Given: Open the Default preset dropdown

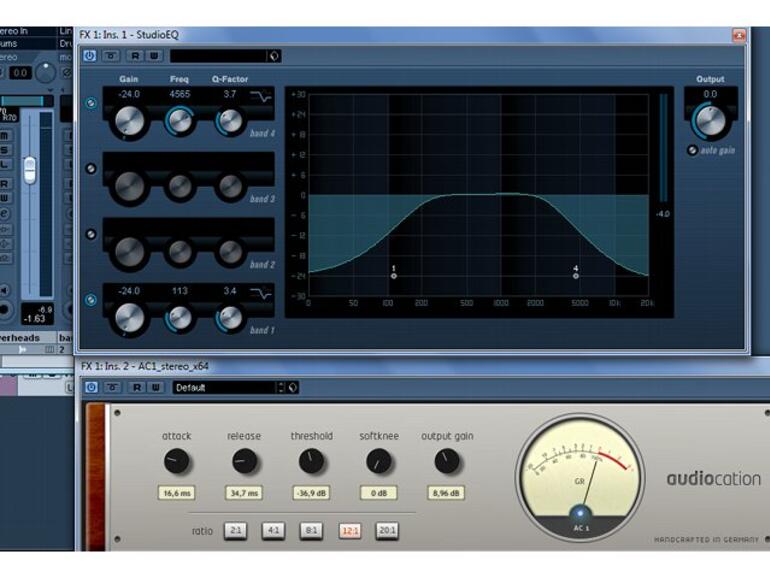Looking at the screenshot, I should tap(229, 387).
